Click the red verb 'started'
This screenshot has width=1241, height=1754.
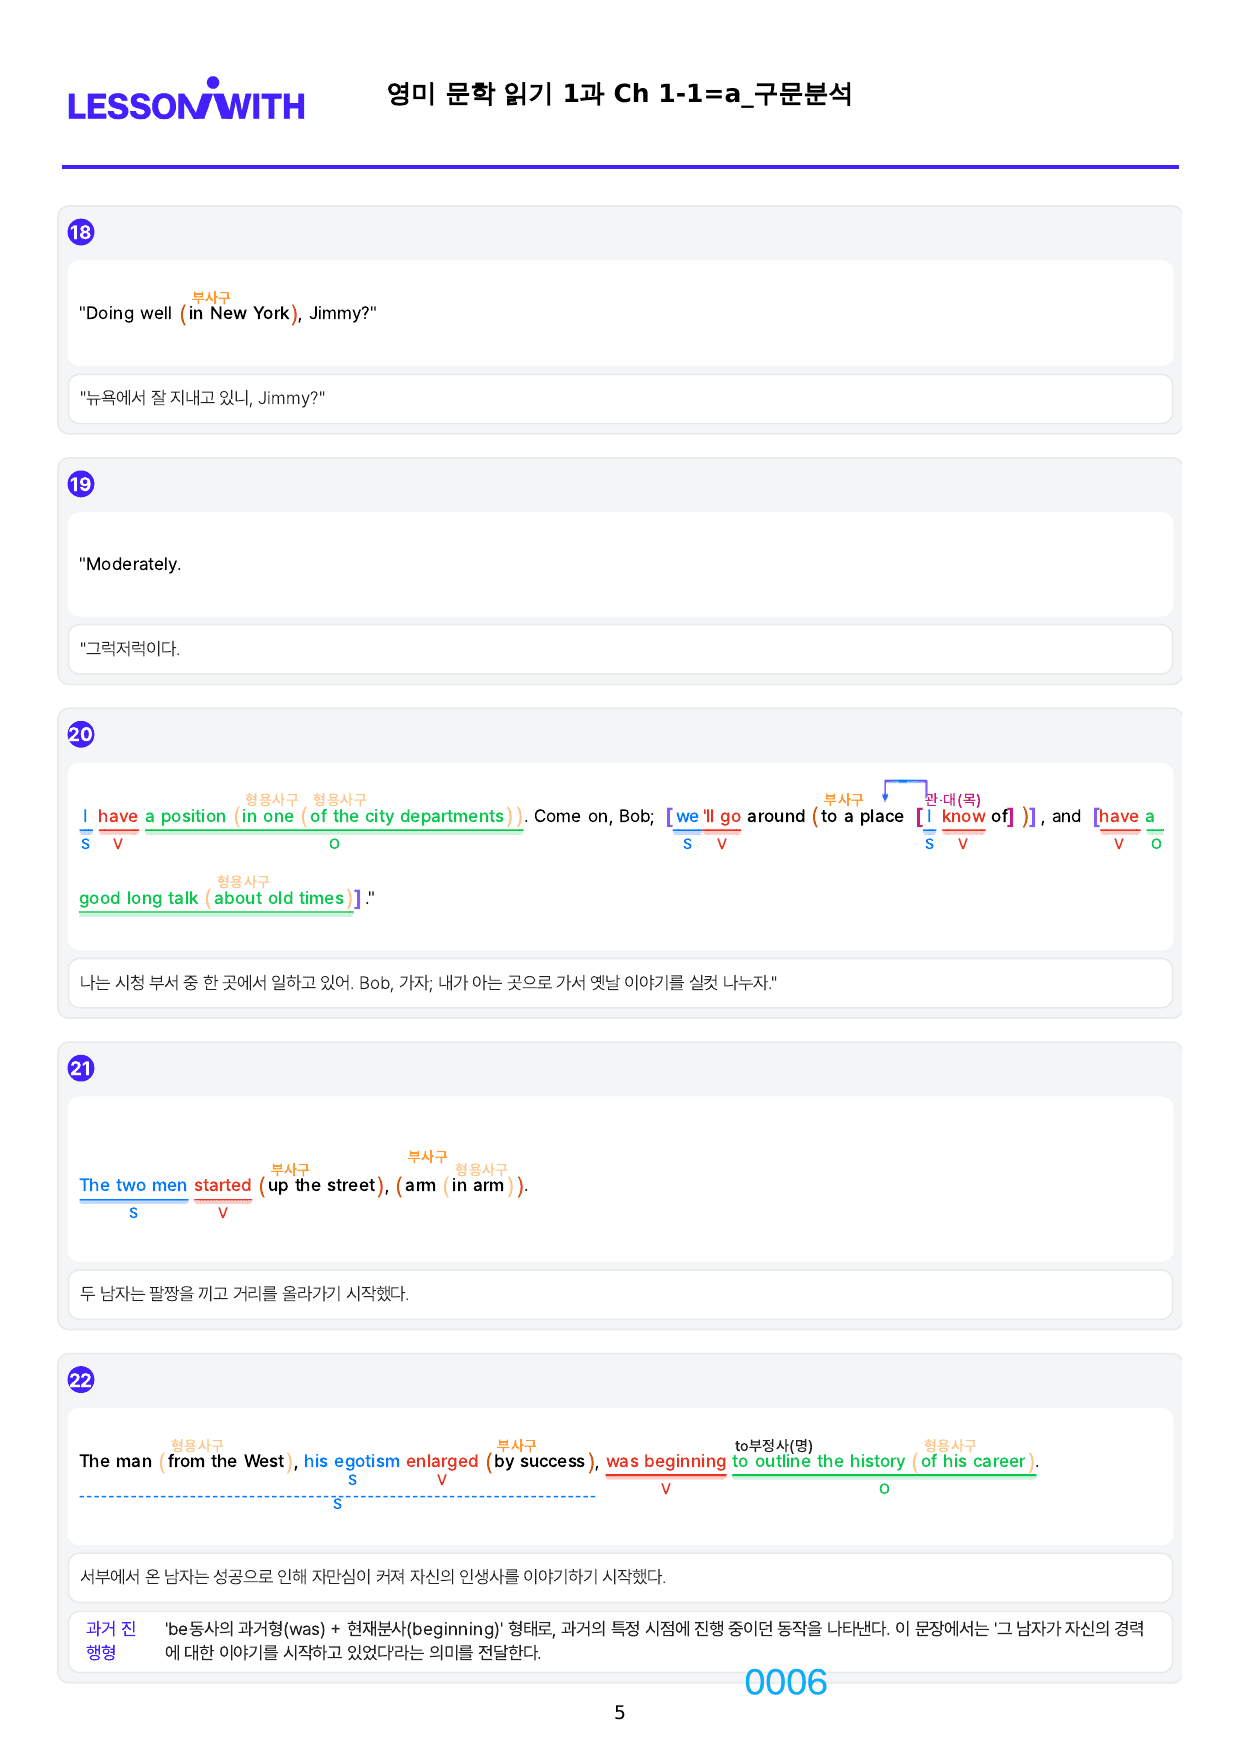coord(223,1185)
